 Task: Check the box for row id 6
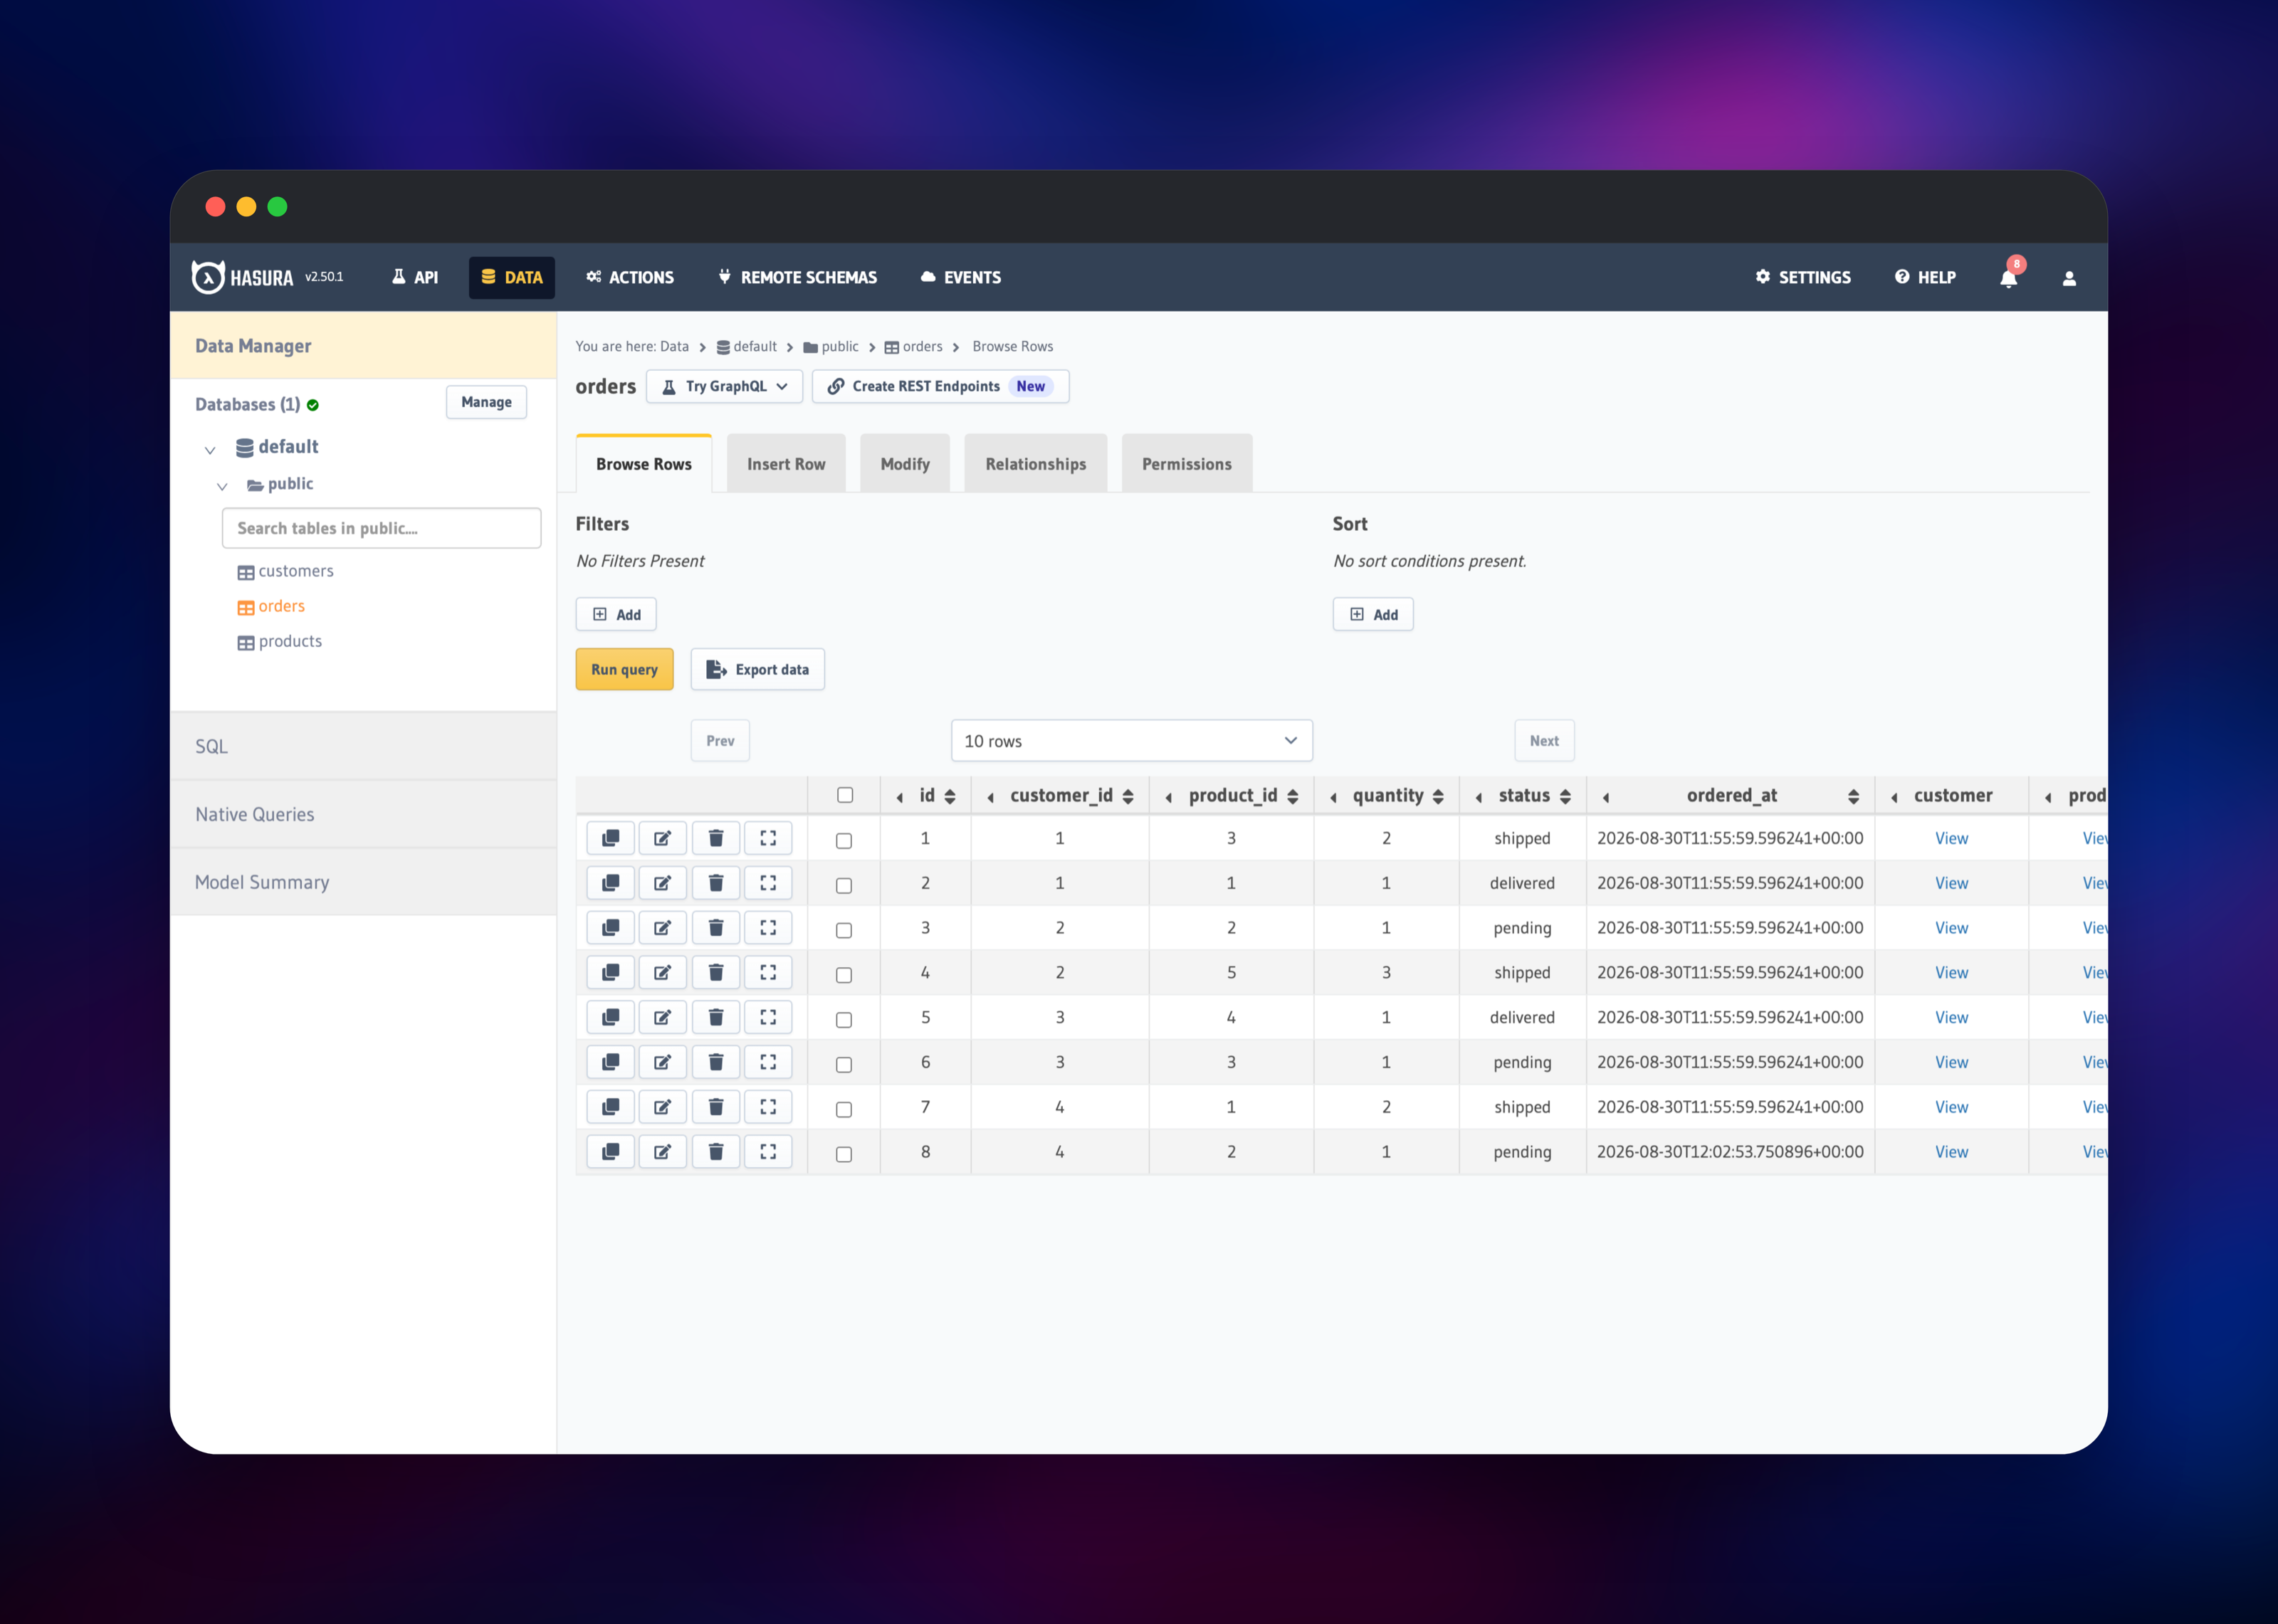(844, 1065)
